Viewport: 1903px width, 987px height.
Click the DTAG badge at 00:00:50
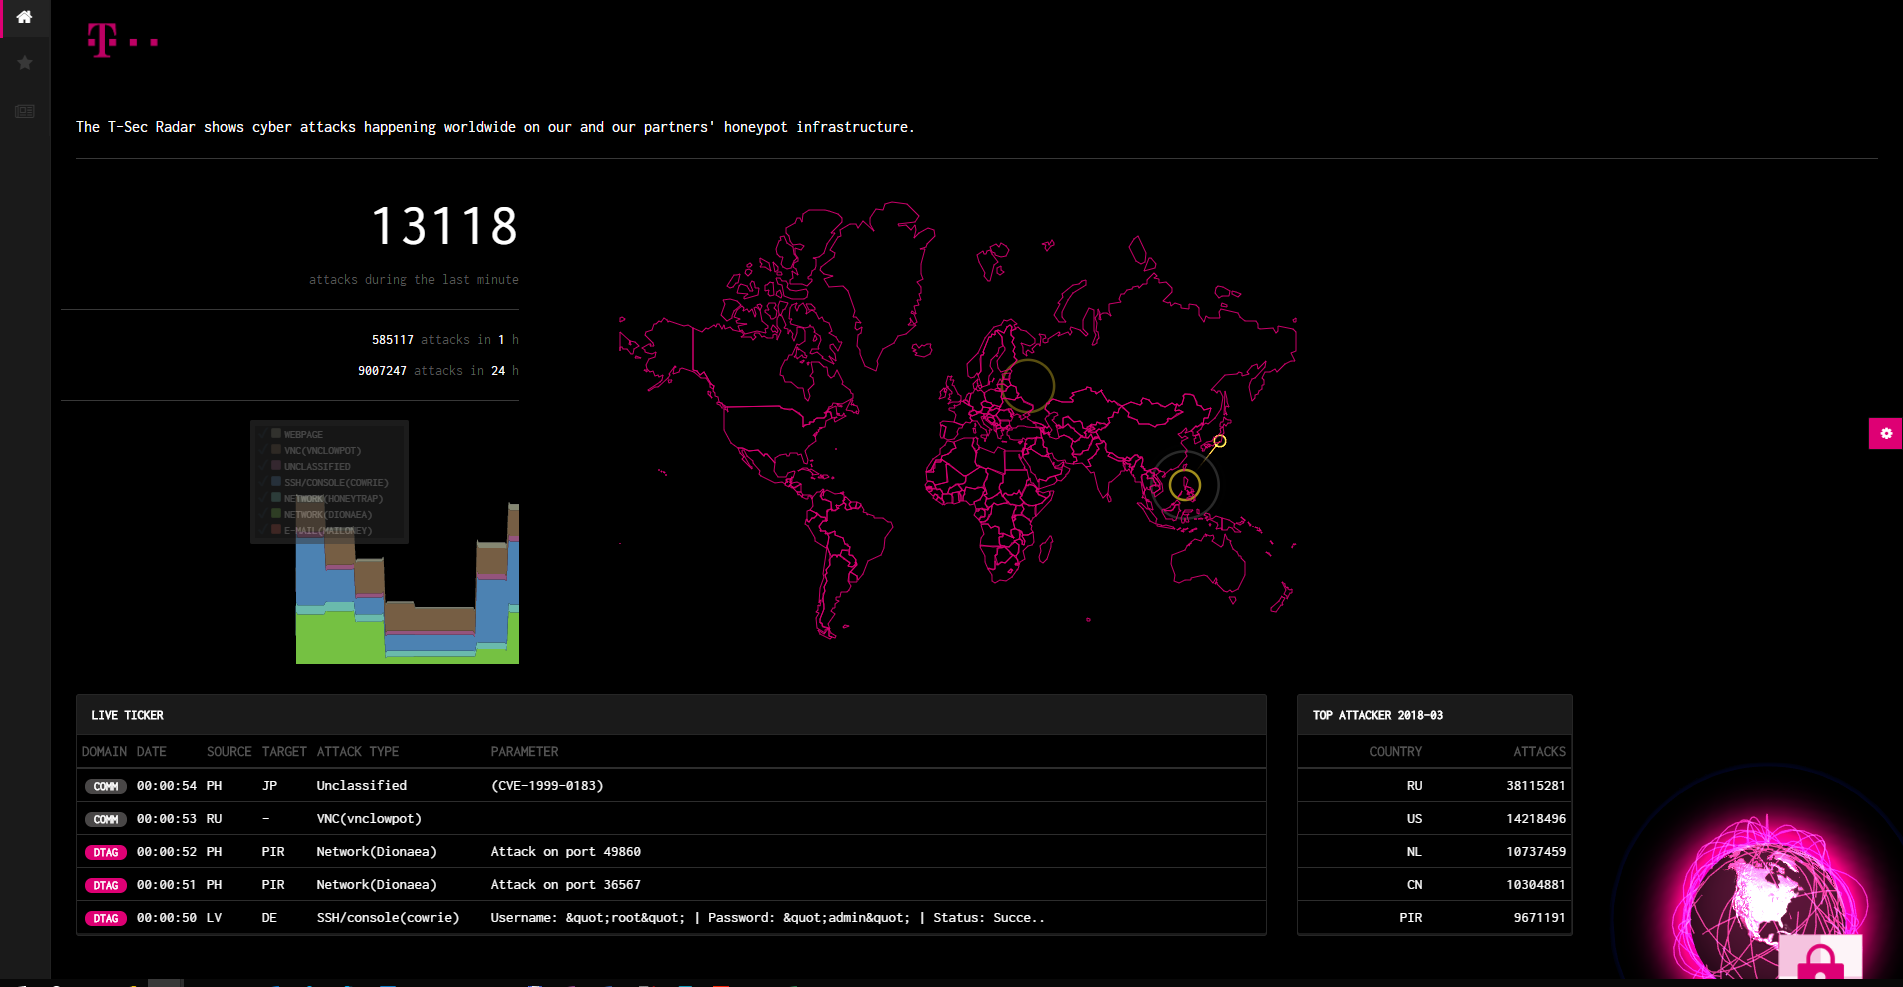pyautogui.click(x=106, y=918)
